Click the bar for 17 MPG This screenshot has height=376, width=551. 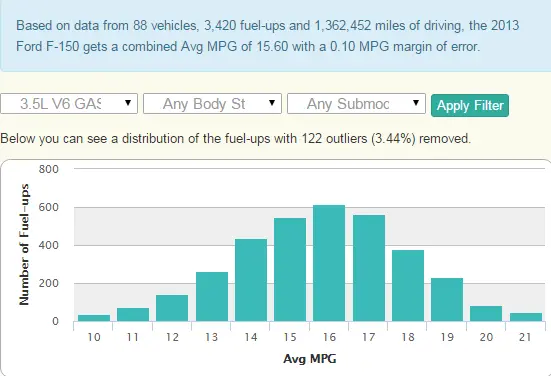pyautogui.click(x=369, y=268)
